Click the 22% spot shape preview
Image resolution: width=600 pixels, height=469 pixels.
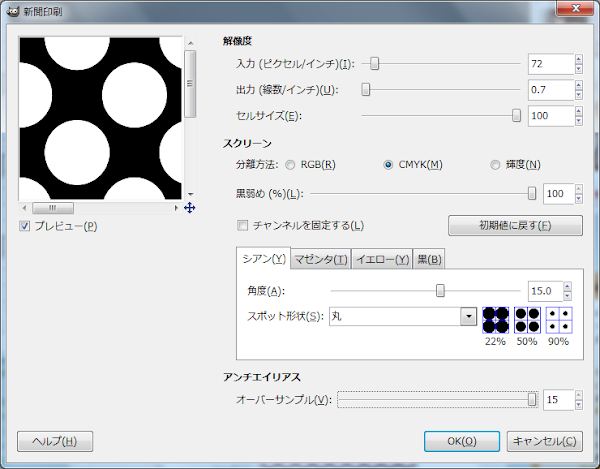(496, 320)
